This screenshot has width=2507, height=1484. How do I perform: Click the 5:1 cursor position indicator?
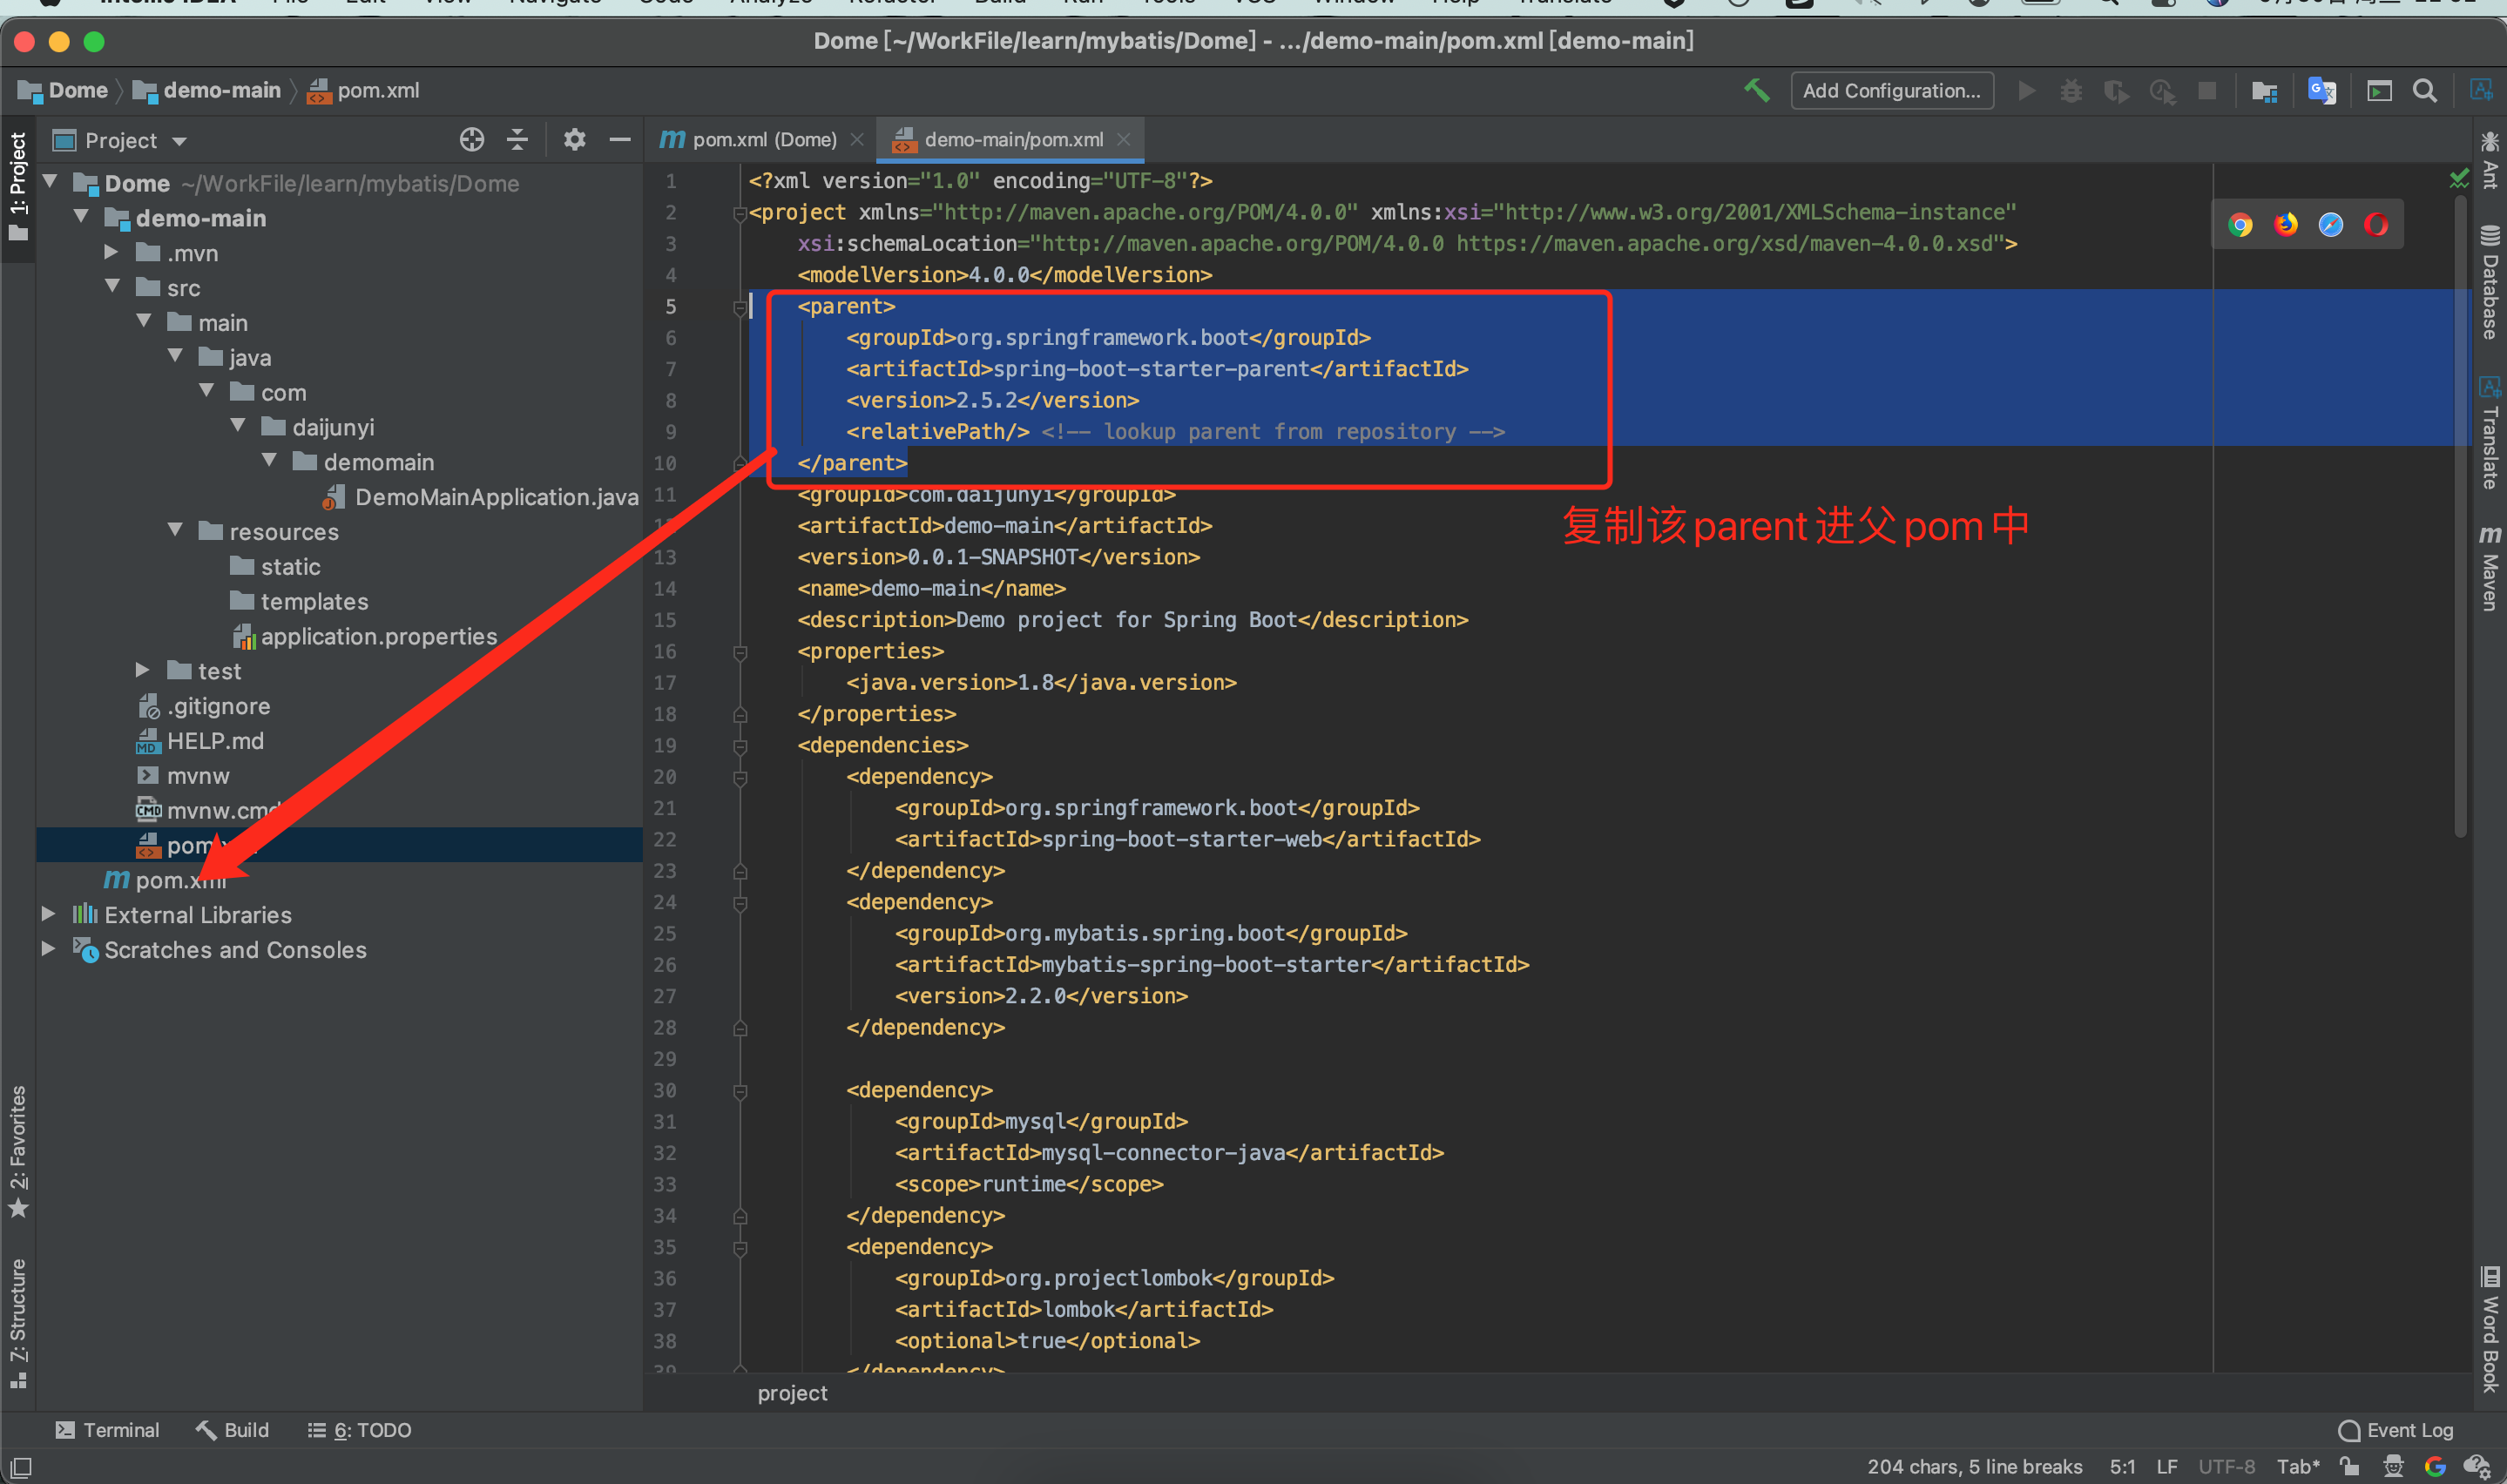click(2123, 1467)
